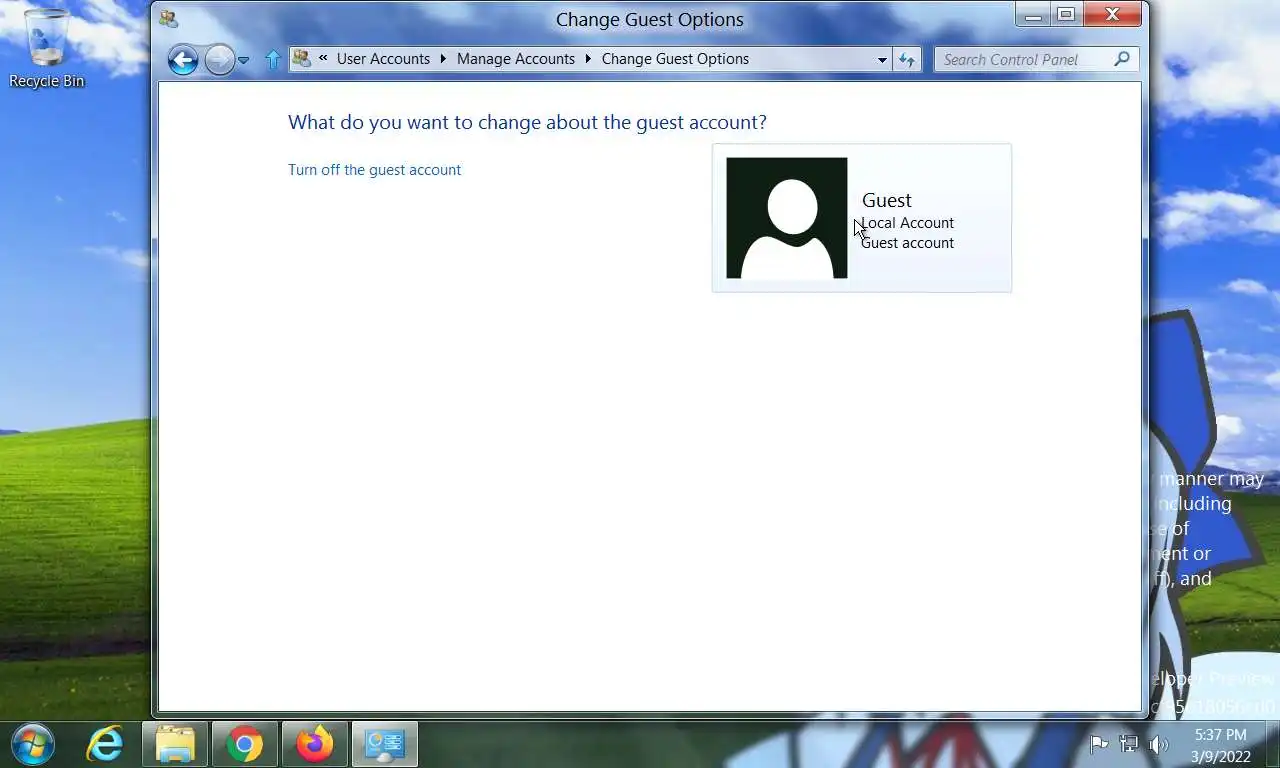
Task: Click the Guest account description text
Action: [908, 243]
